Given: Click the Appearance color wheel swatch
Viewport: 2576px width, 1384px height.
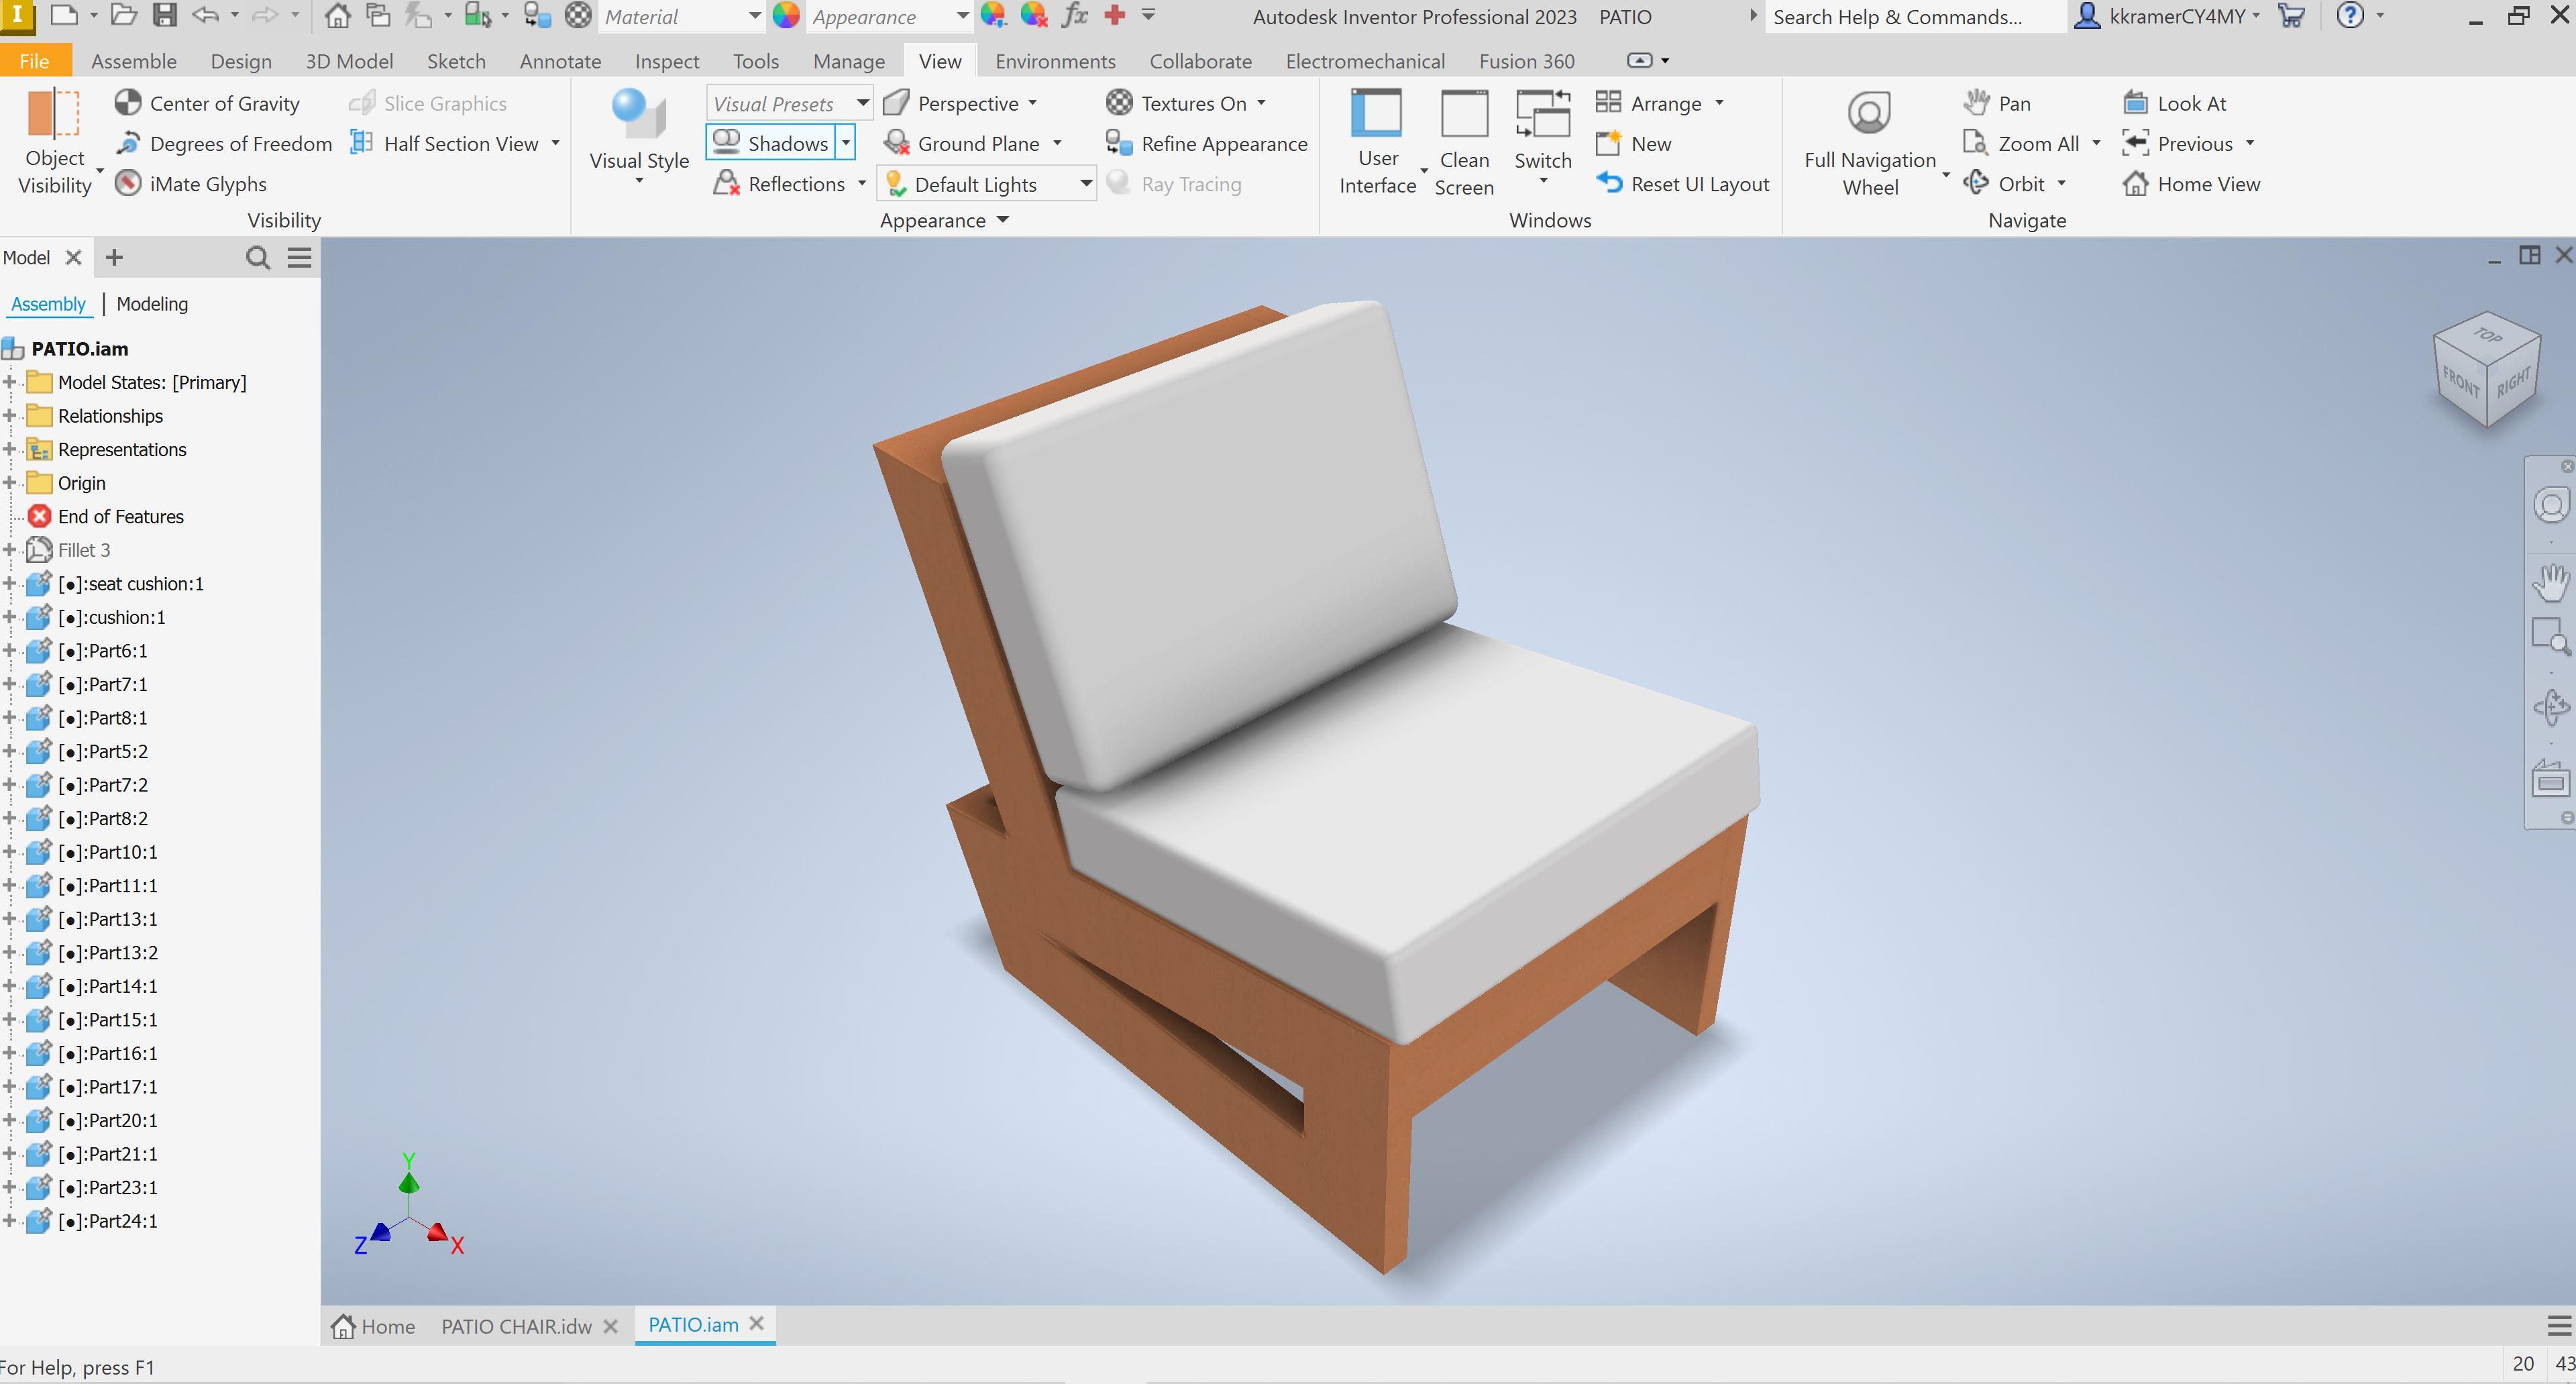Looking at the screenshot, I should point(787,16).
